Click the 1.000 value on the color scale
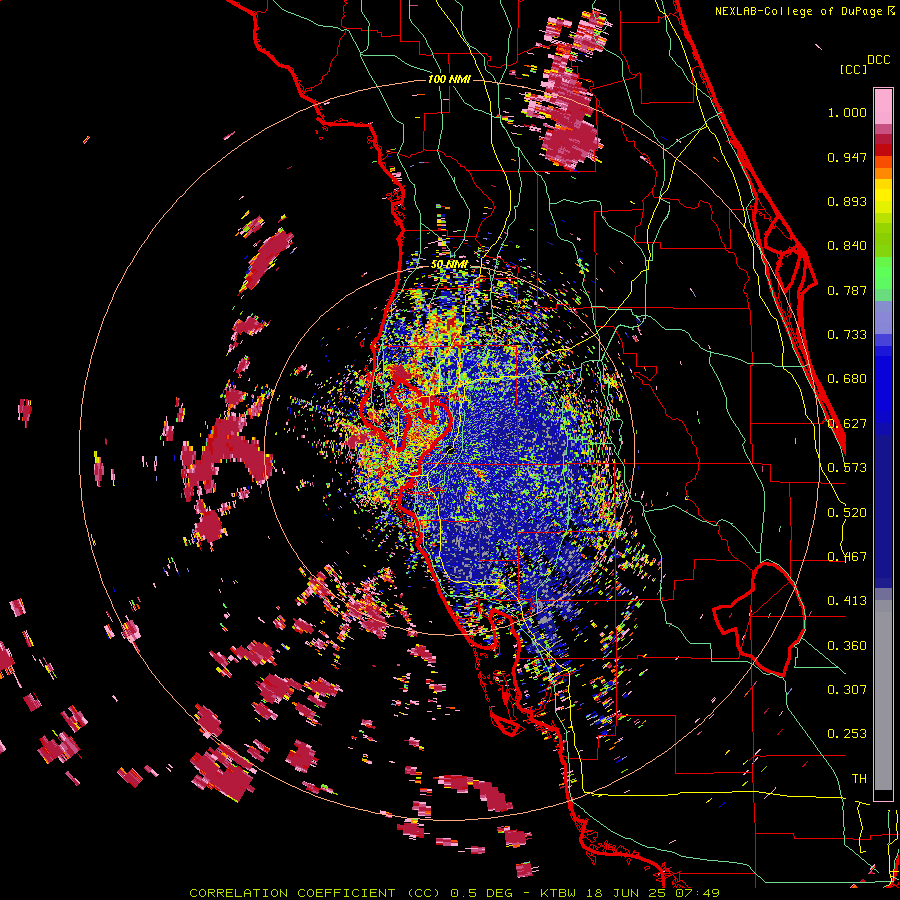The image size is (900, 900). pyautogui.click(x=847, y=112)
